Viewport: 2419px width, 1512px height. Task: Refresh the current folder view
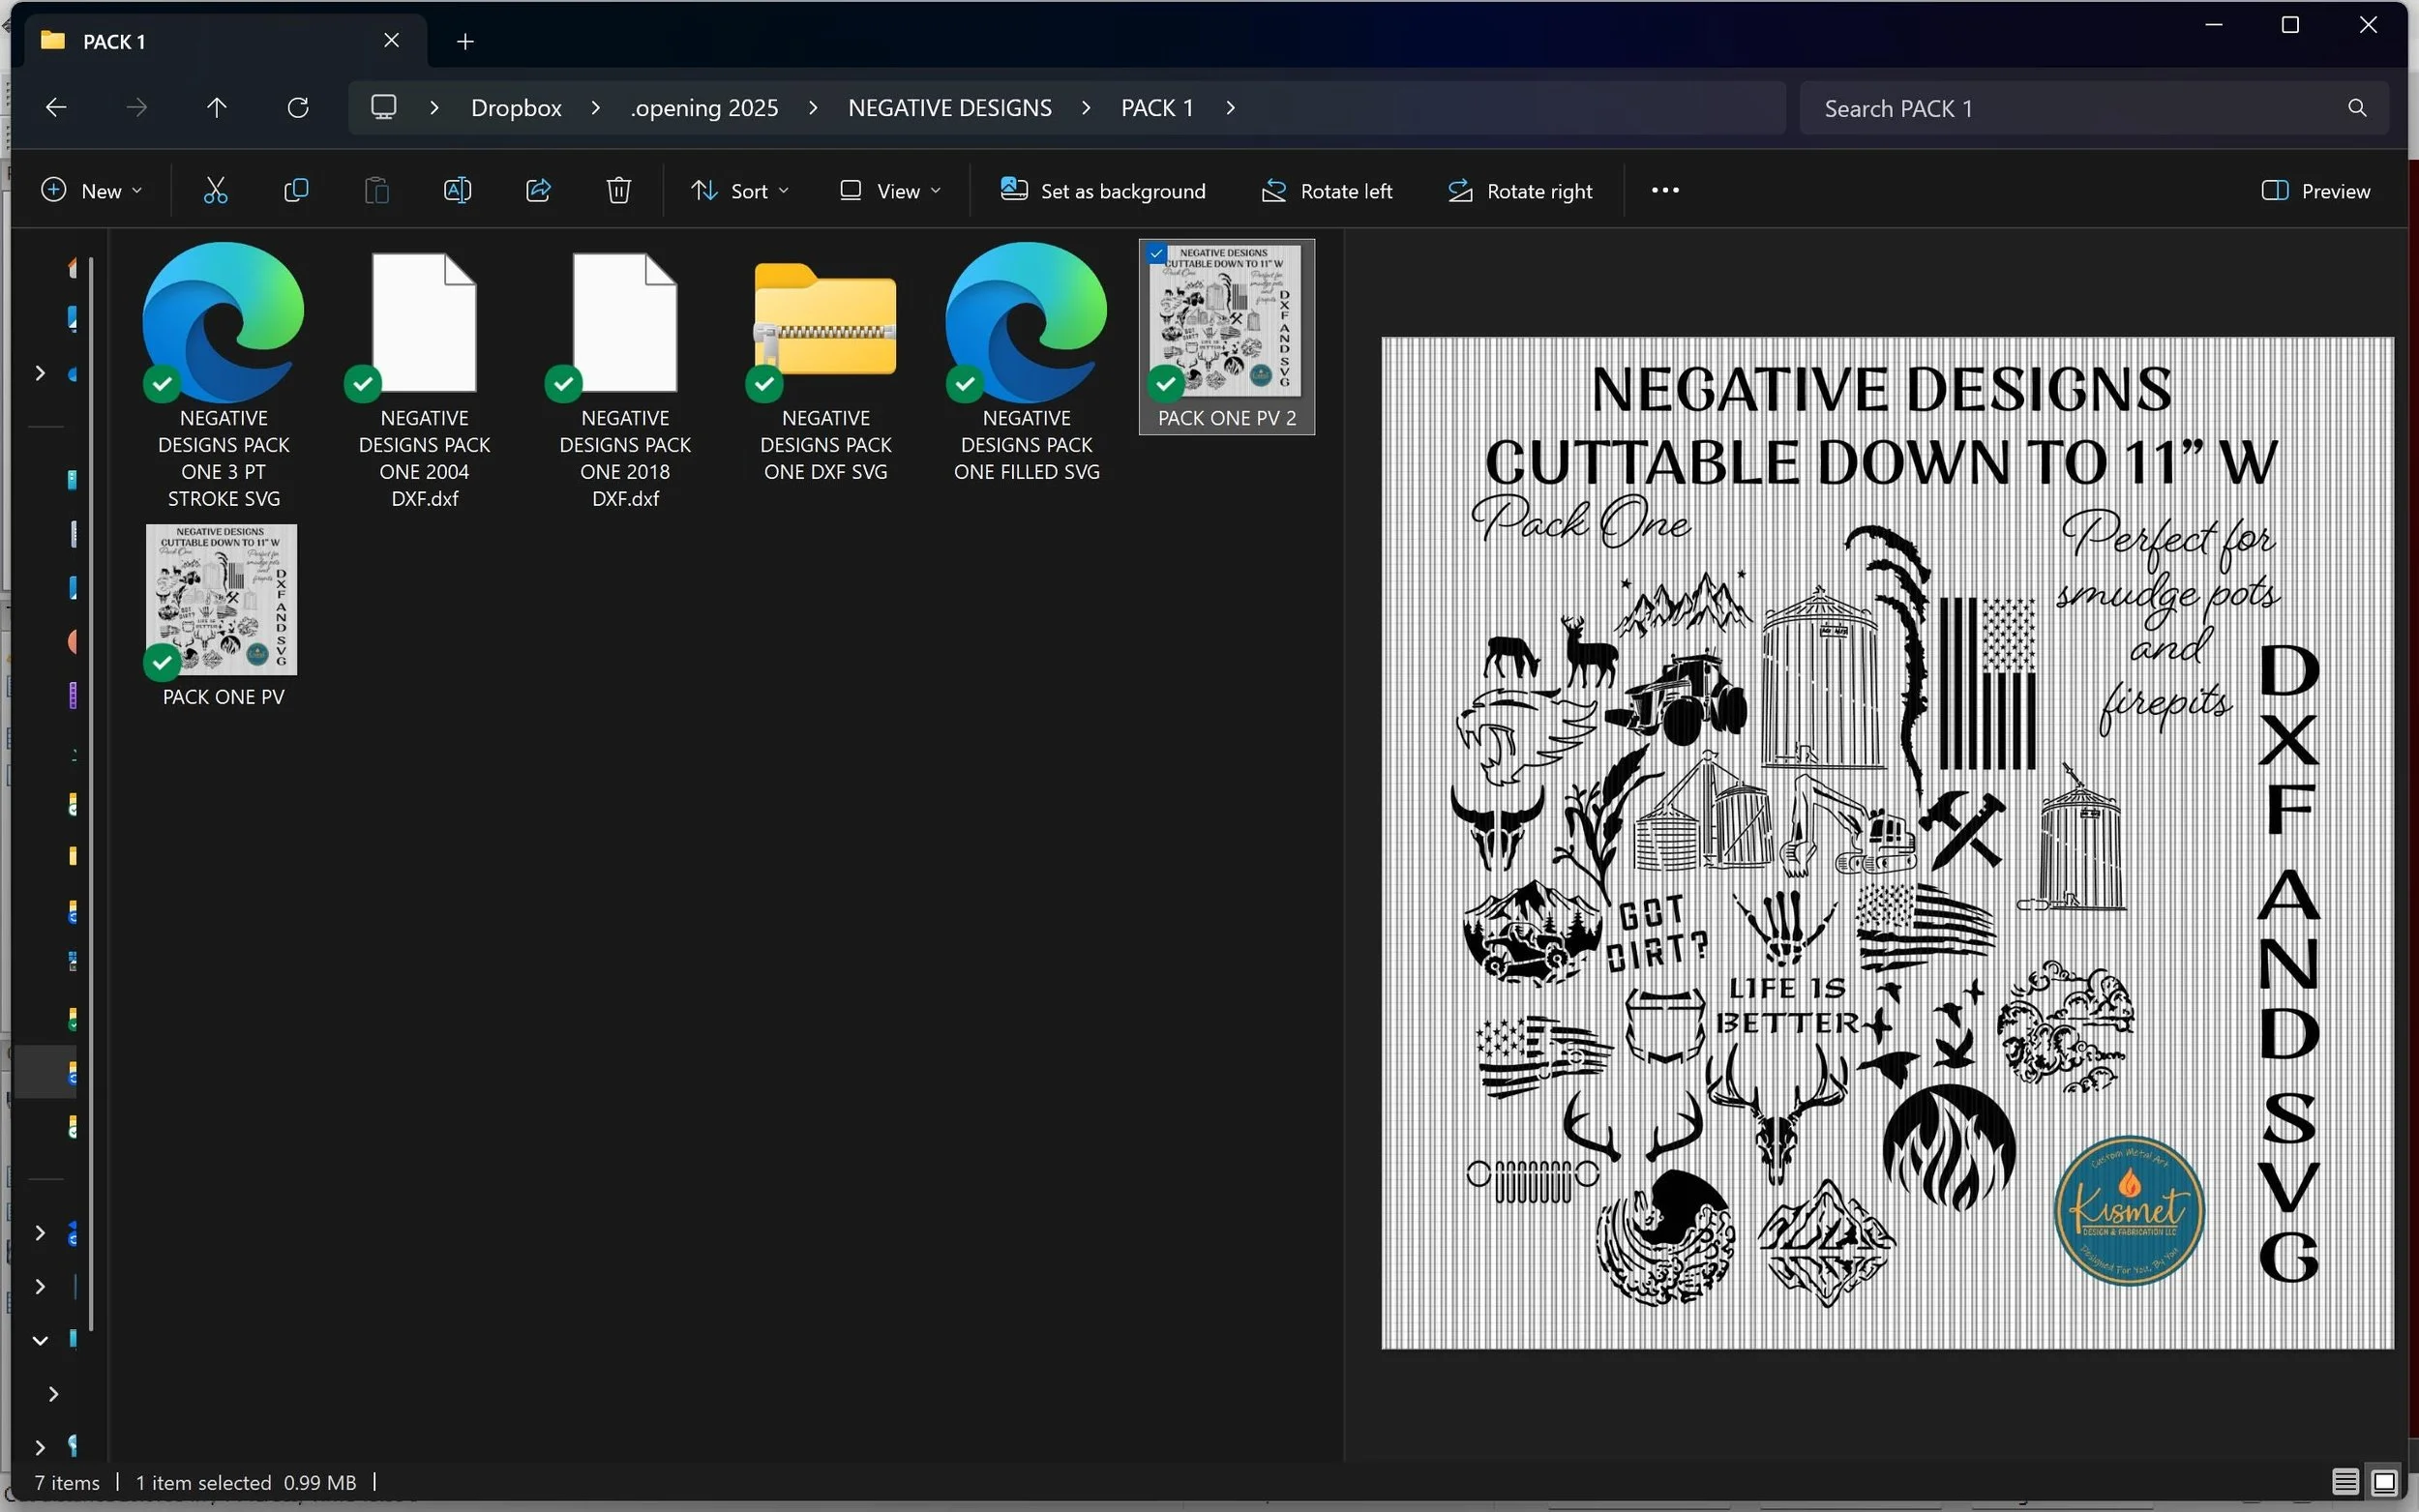point(298,108)
